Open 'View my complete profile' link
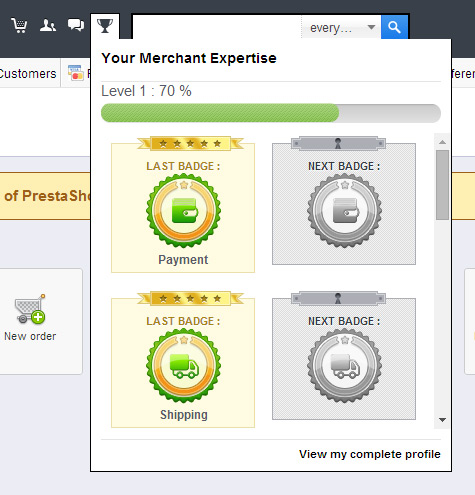475x495 pixels. click(370, 454)
